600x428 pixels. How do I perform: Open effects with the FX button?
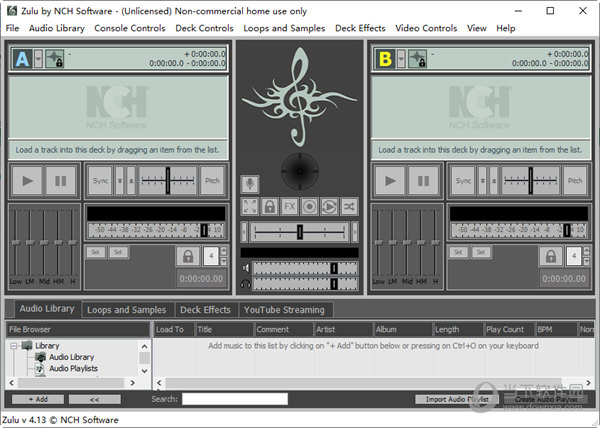click(290, 207)
